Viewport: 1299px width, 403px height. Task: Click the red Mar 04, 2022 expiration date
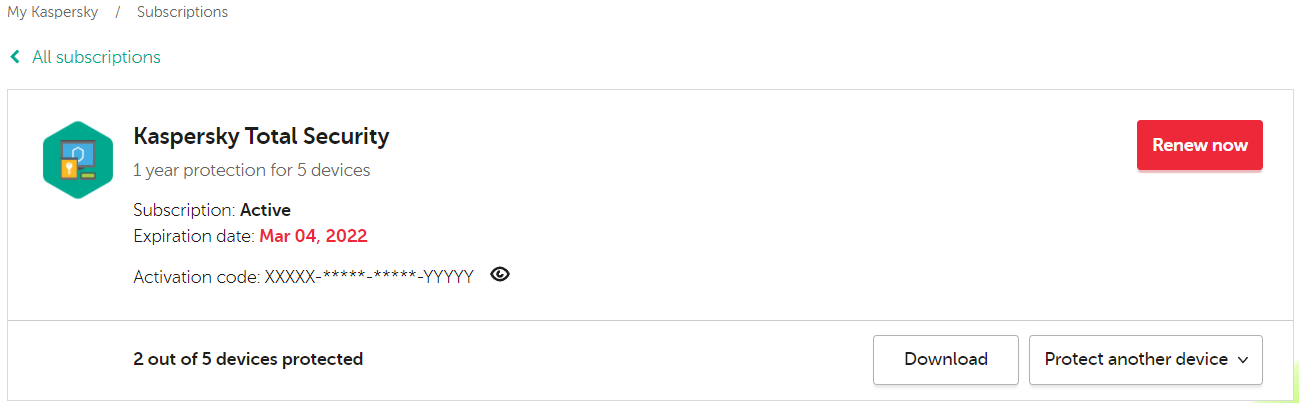[313, 237]
